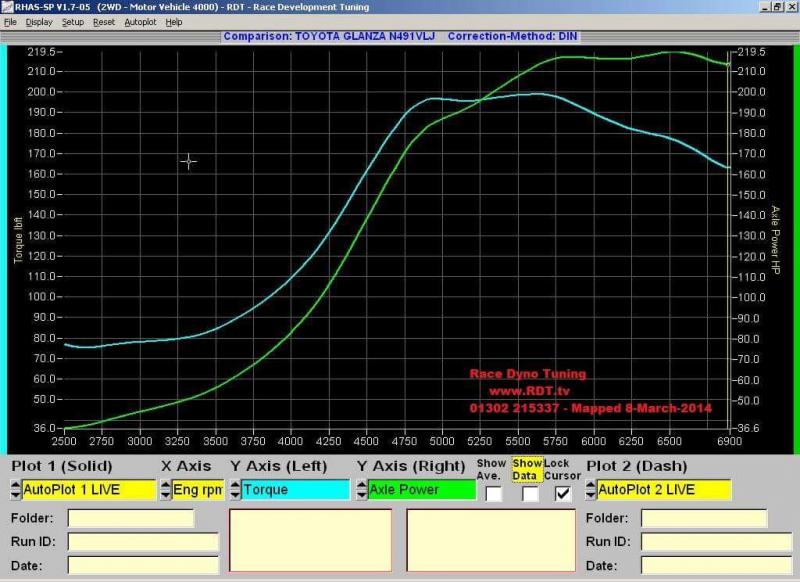Viewport: 800px width, 582px height.
Task: Click spinner arrows left of Eng rpm
Action: (x=164, y=490)
